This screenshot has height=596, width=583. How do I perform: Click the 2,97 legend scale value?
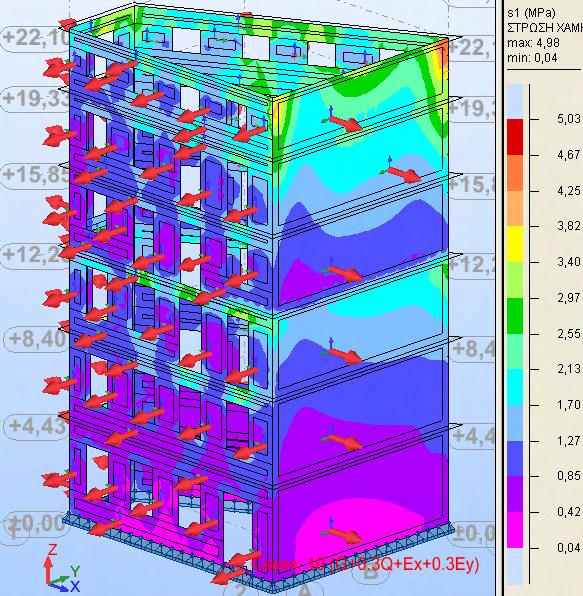tap(568, 298)
